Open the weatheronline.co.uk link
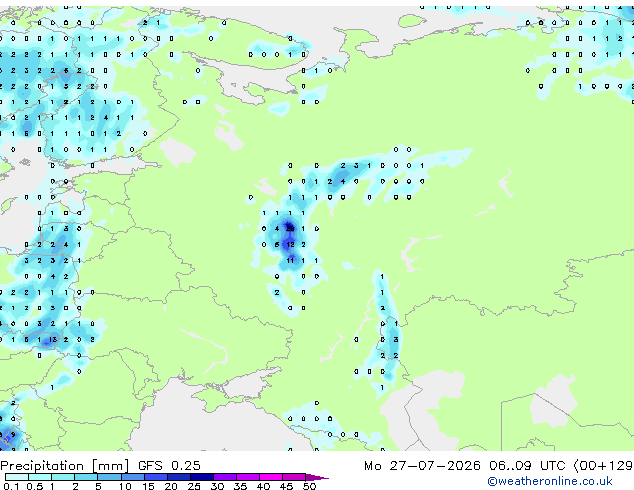Viewport: 634px width, 490px height. pos(550,481)
